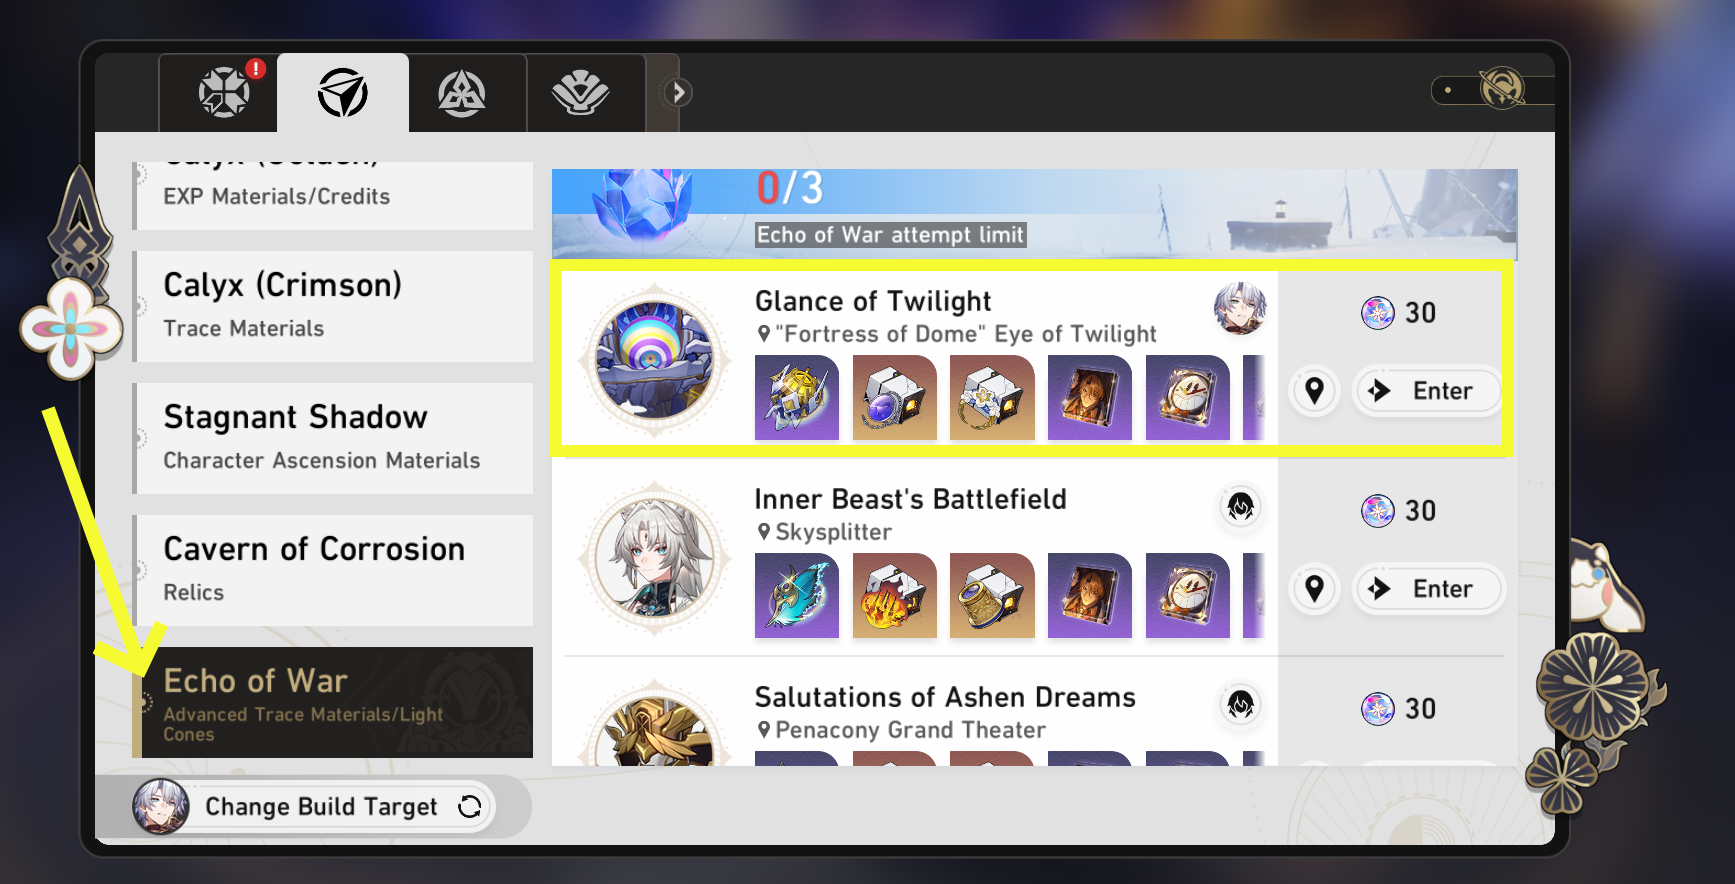
Task: Click element icon beside Salutations of Ashen Dreams
Action: point(1240,705)
